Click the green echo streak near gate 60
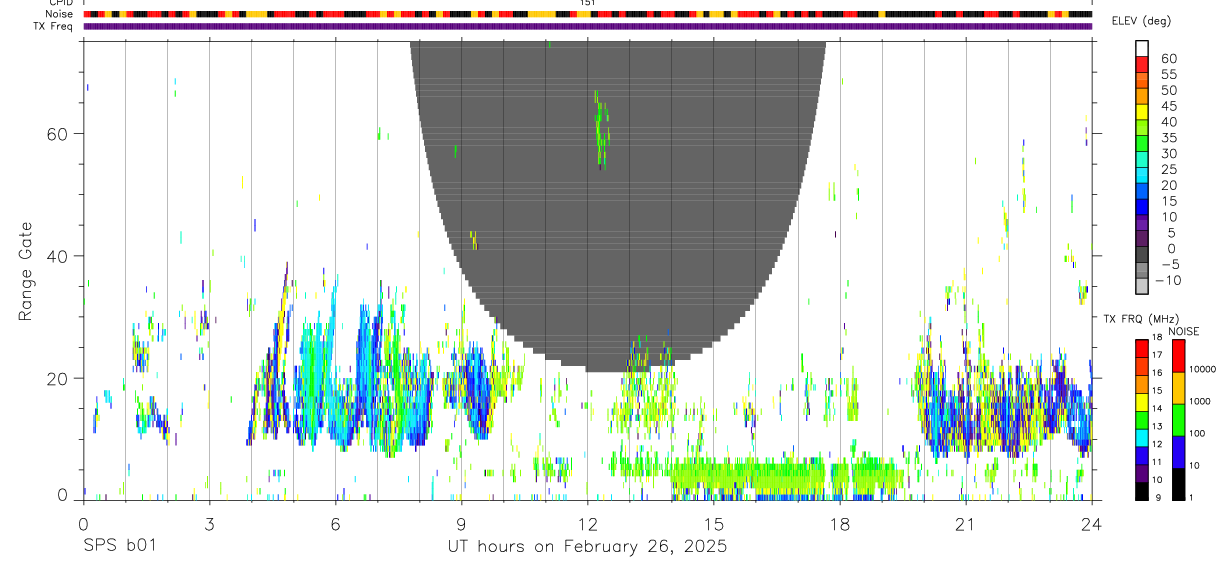Screen dimensions: 1228x567 601,130
